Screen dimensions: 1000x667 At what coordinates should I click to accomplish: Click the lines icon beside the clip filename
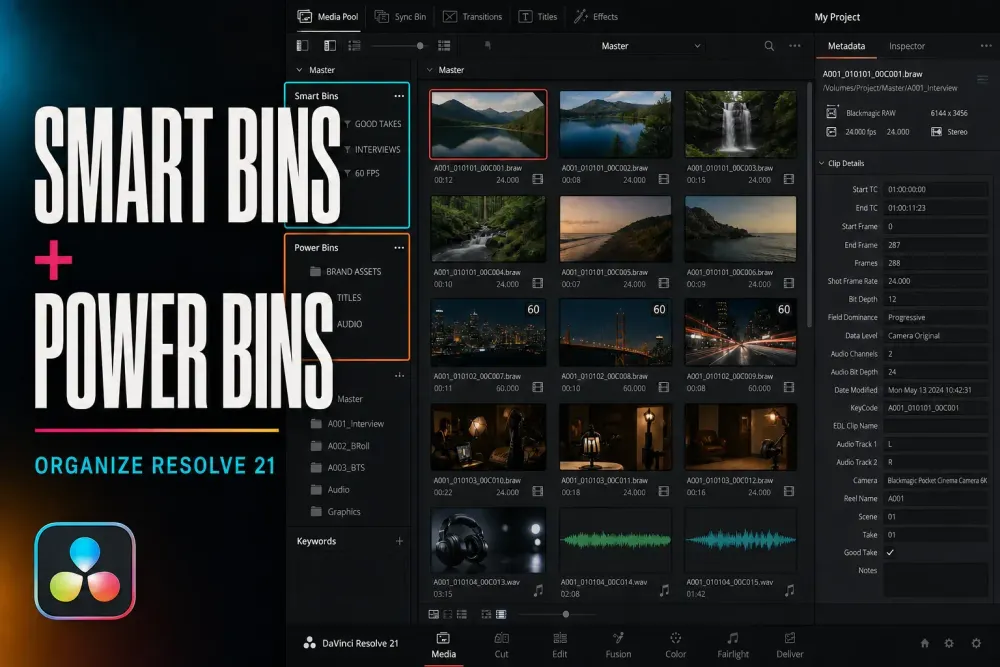[x=982, y=80]
